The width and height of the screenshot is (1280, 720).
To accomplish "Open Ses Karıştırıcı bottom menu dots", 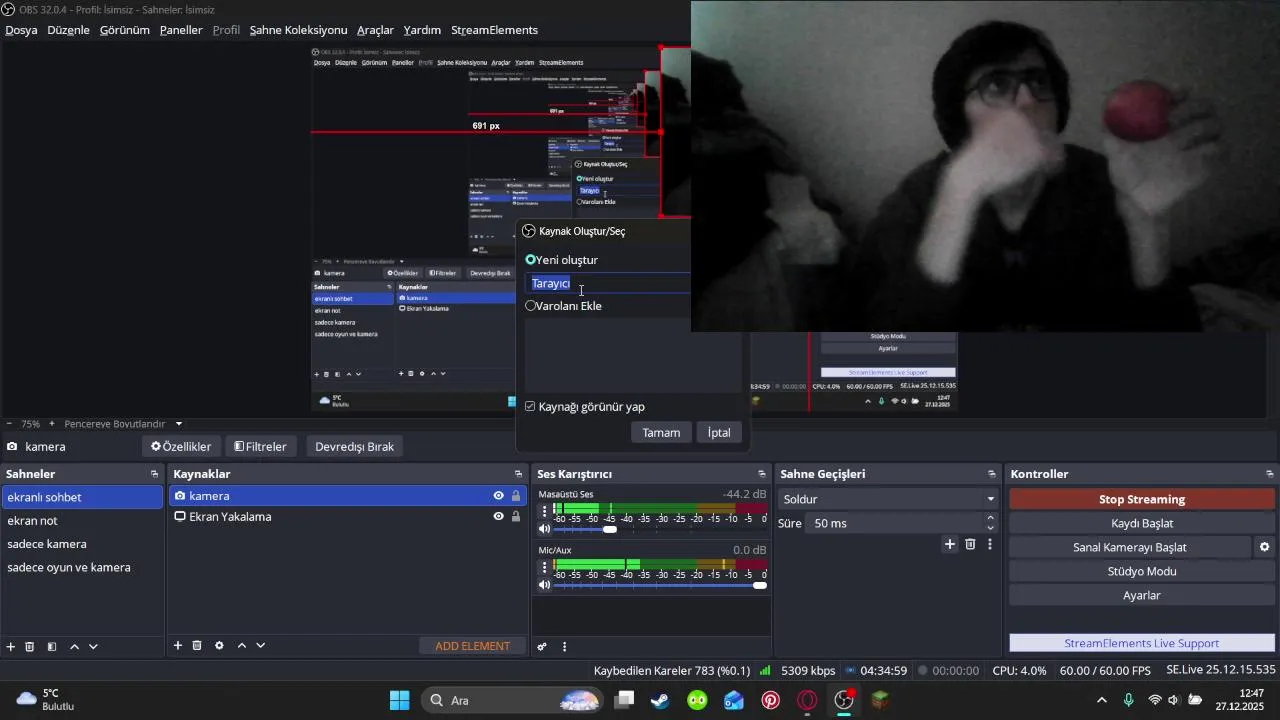I will point(564,647).
